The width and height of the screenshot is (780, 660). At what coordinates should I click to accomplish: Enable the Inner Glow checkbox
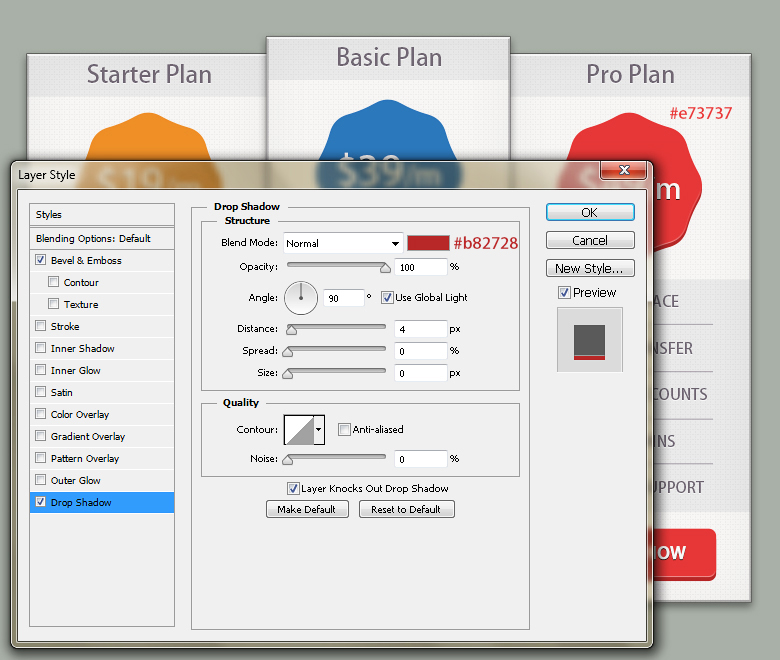coord(41,370)
